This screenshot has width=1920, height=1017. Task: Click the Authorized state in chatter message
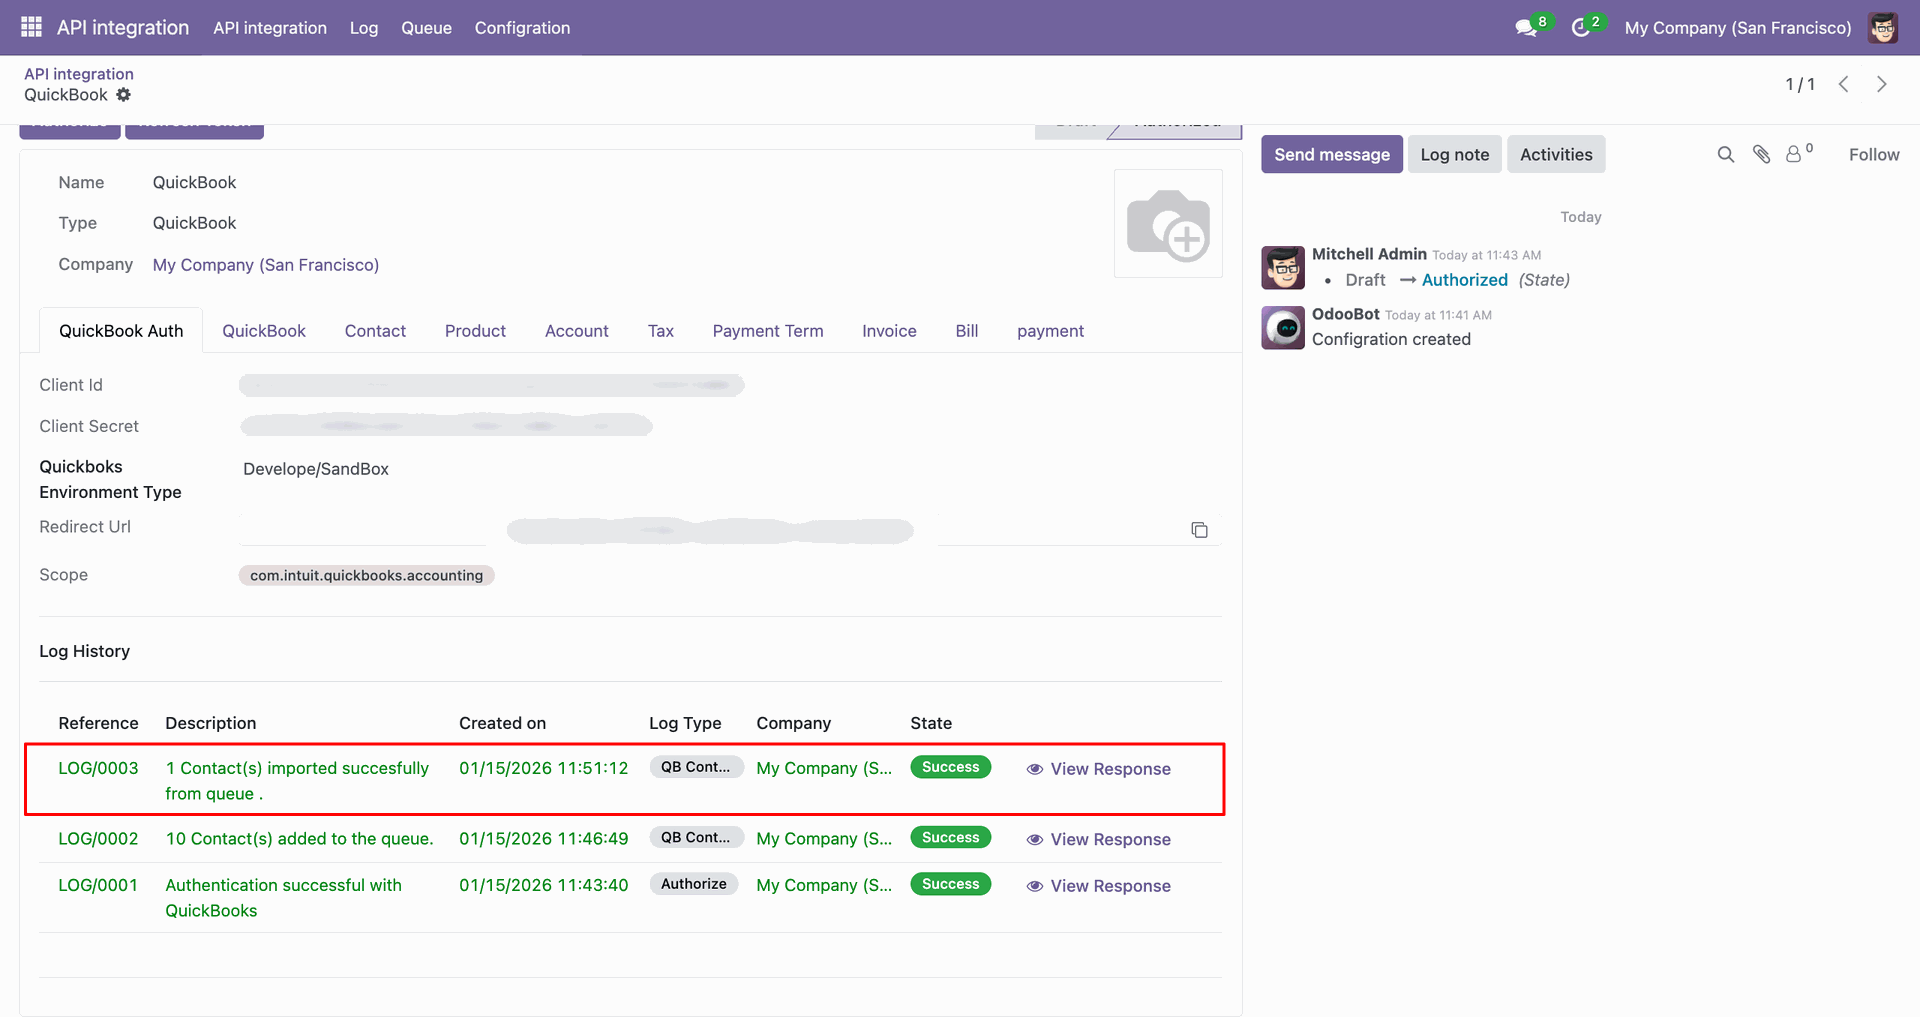(x=1464, y=280)
